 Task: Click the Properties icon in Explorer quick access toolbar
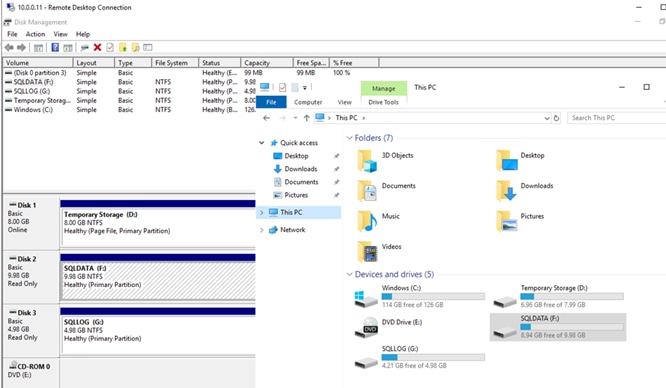click(x=282, y=88)
